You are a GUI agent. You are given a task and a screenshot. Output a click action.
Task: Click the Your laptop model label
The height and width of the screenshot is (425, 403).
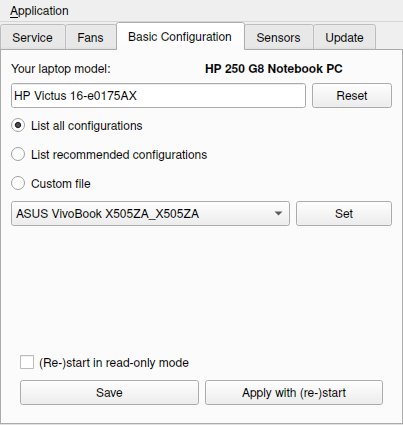[61, 69]
